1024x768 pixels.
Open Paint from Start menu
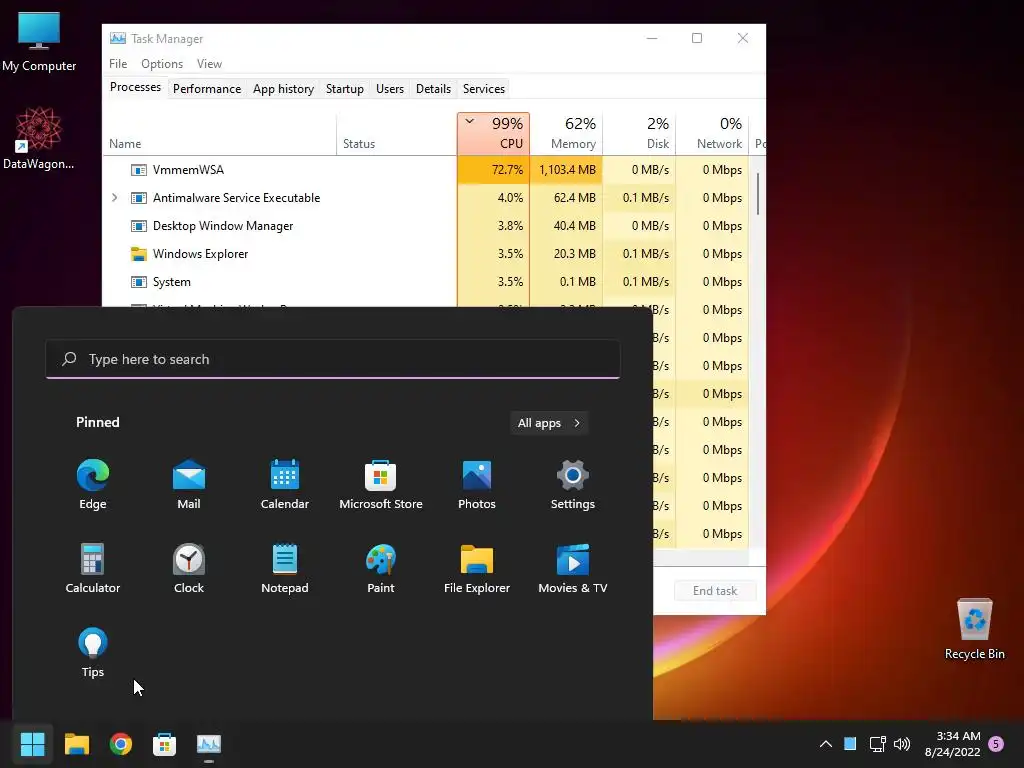click(381, 568)
